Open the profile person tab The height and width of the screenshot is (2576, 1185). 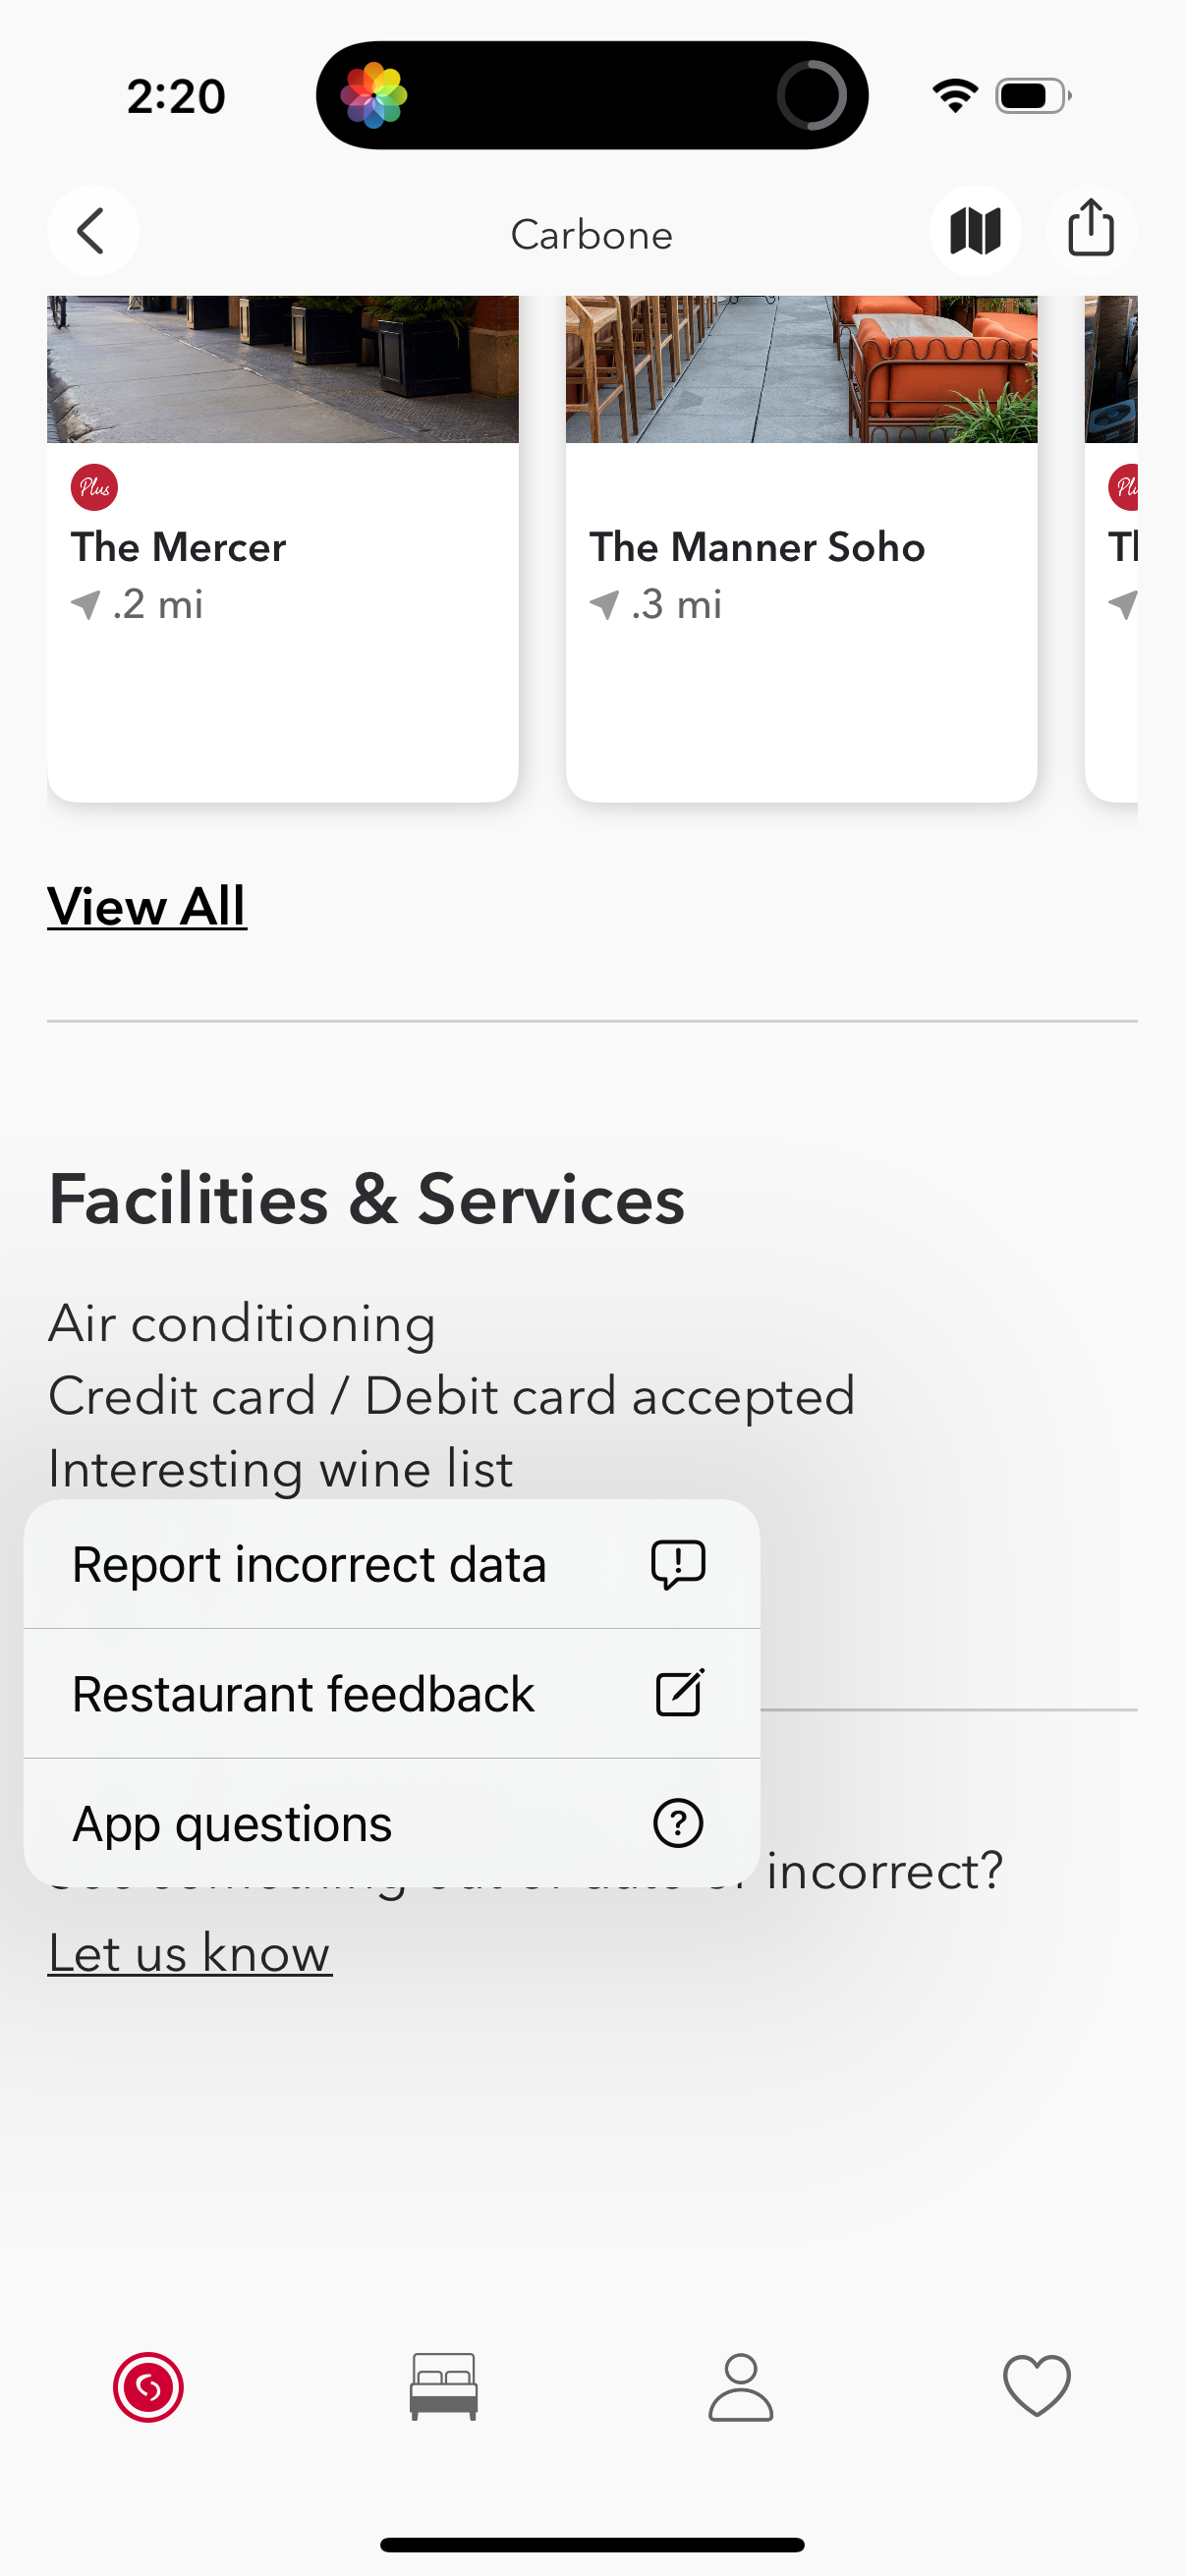pos(740,2386)
